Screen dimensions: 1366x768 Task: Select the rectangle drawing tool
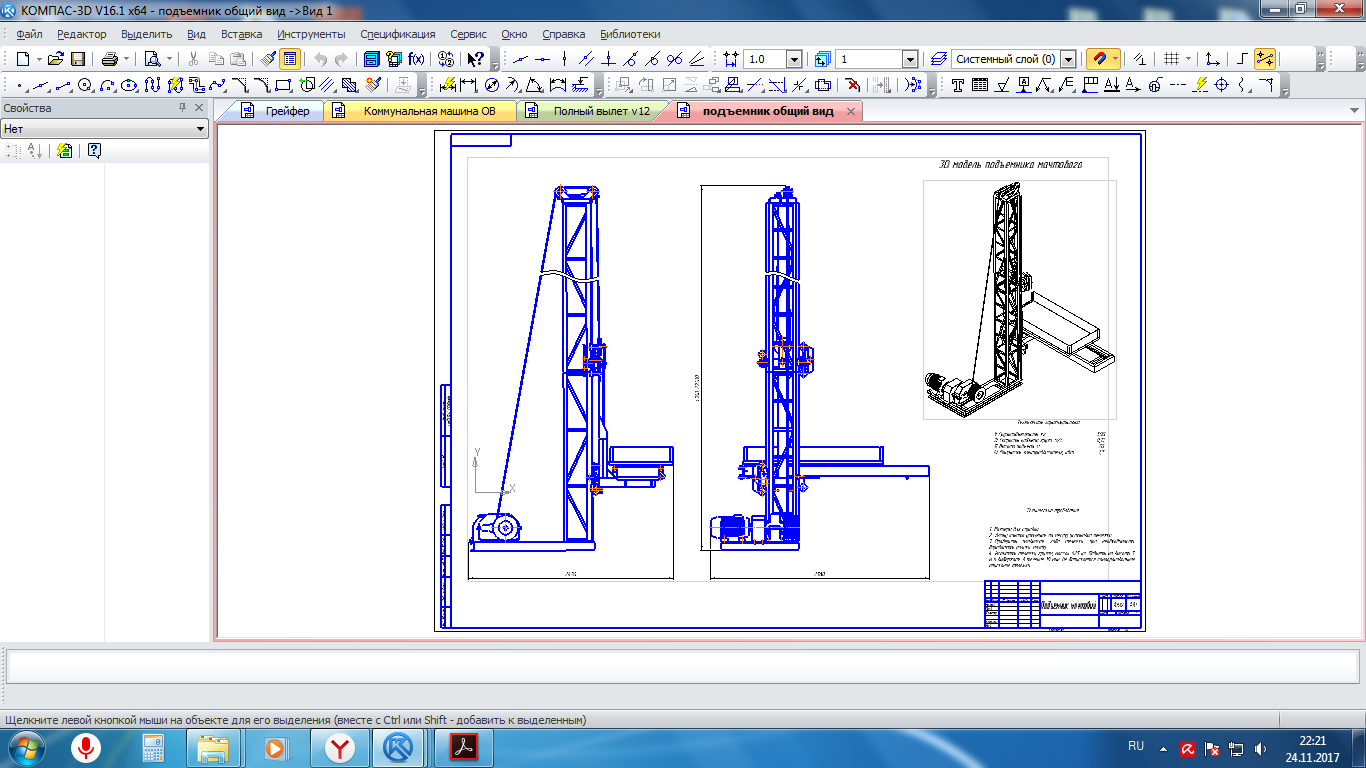pyautogui.click(x=283, y=85)
